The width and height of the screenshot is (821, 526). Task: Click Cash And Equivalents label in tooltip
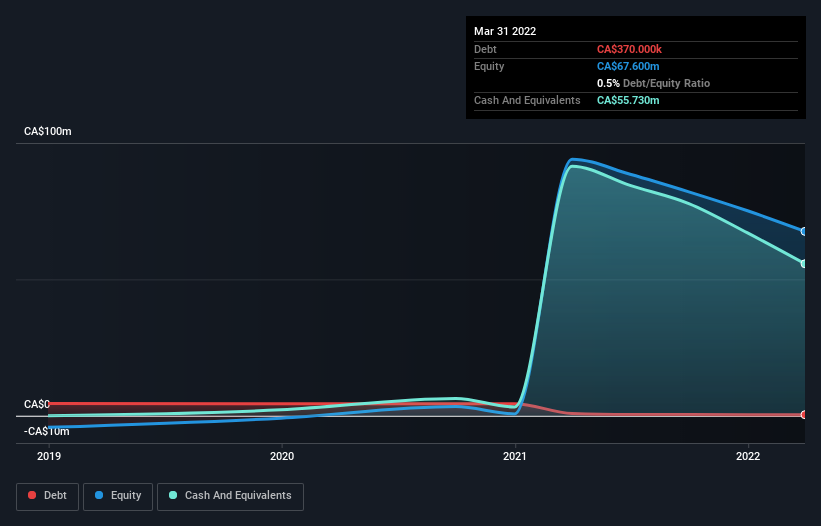(x=527, y=100)
